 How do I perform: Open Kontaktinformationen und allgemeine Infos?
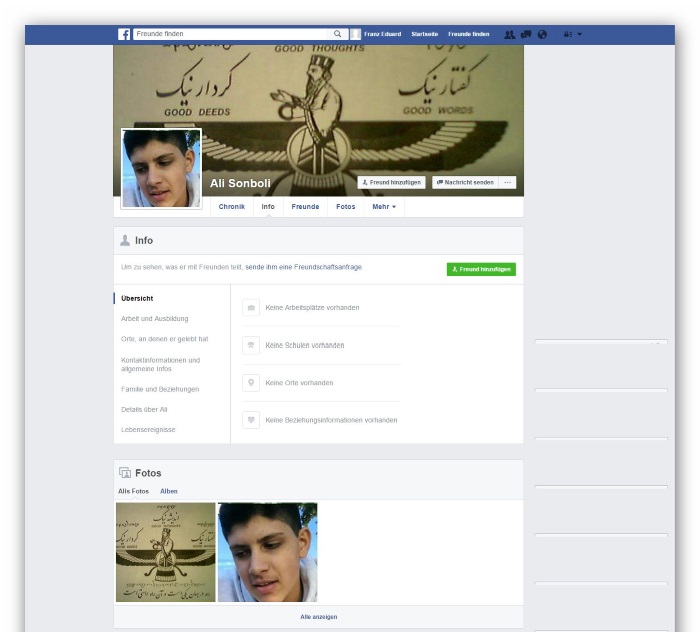[x=161, y=364]
